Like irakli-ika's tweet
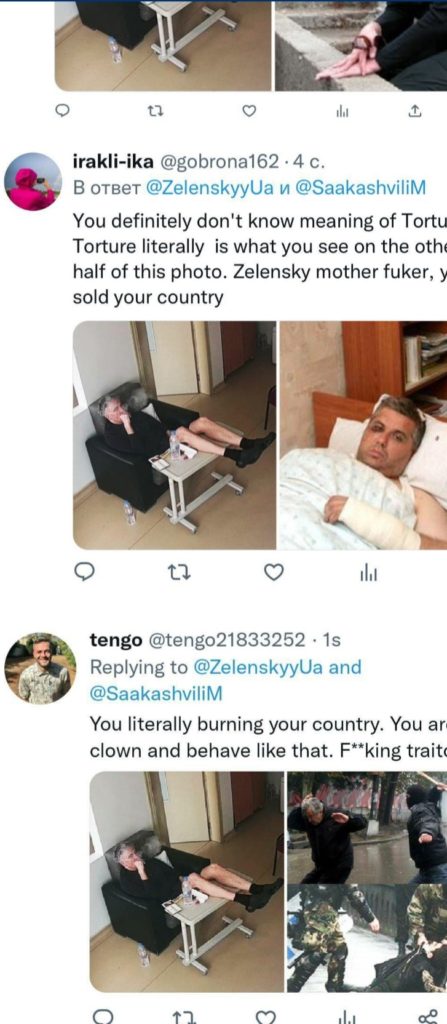Image resolution: width=447 pixels, height=1024 pixels. pyautogui.click(x=274, y=573)
